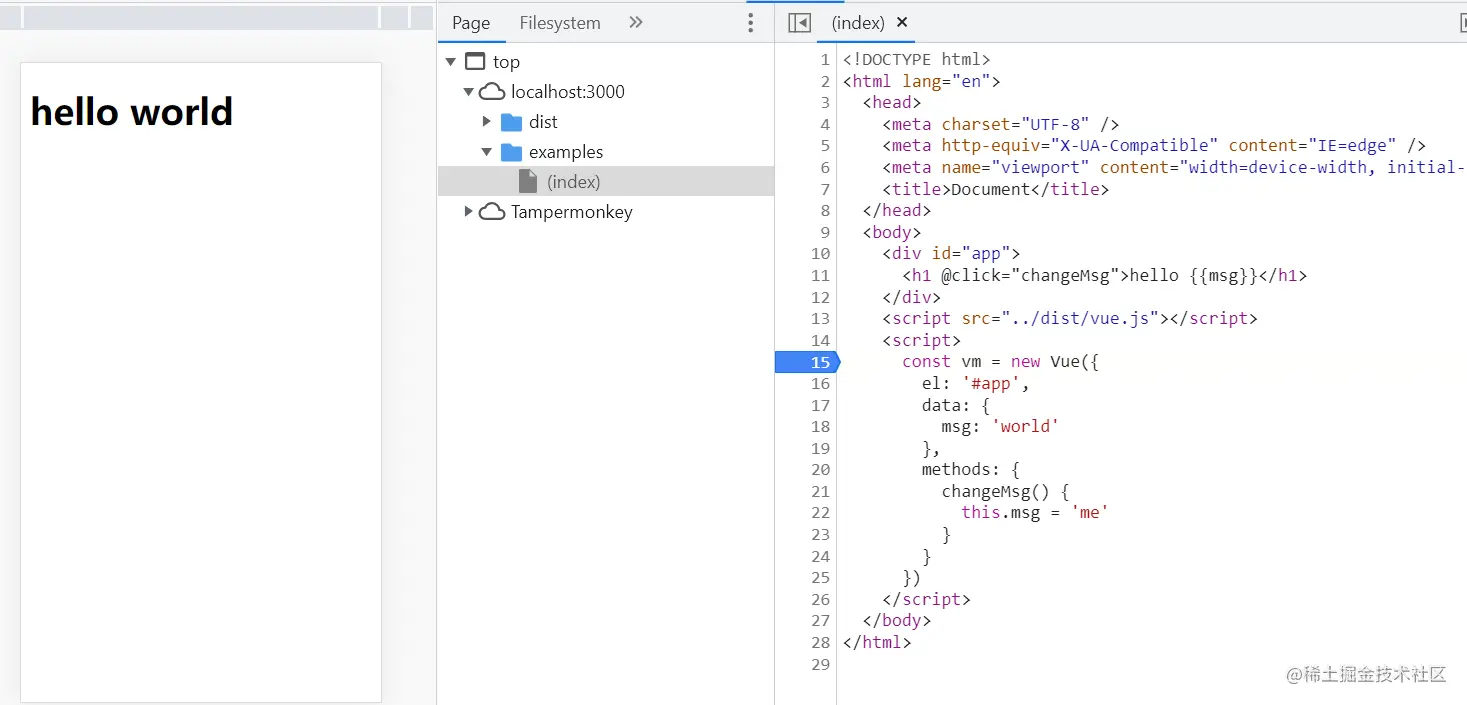
Task: Expand the dist folder
Action: click(487, 122)
